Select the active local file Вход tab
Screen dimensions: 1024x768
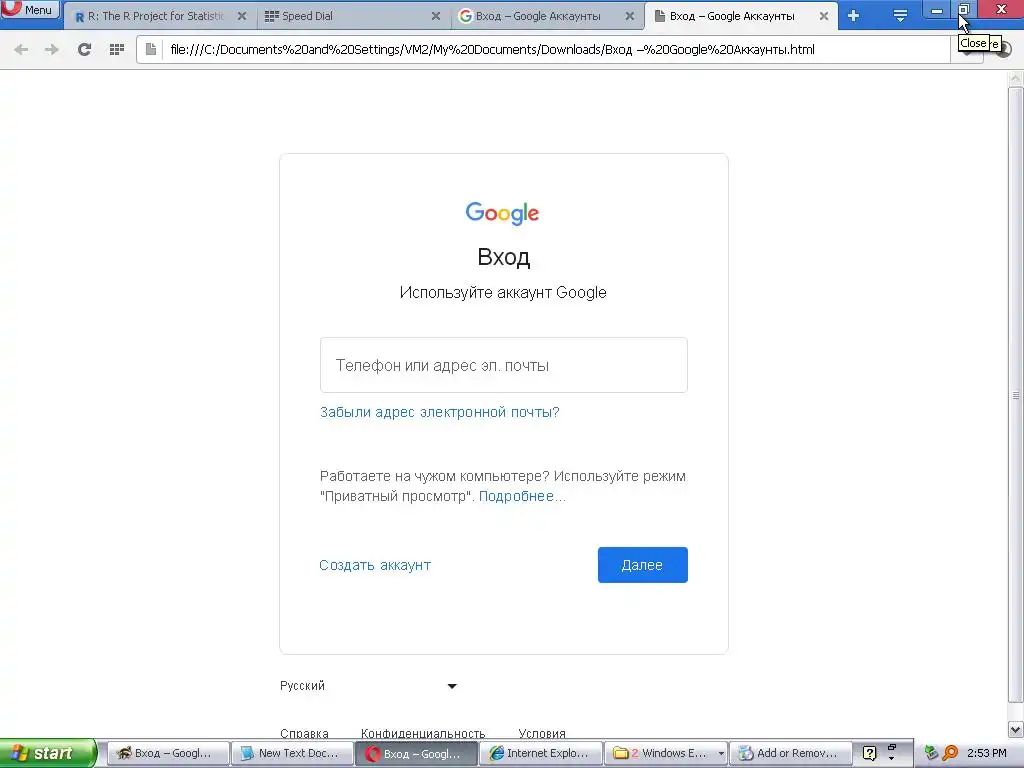741,16
